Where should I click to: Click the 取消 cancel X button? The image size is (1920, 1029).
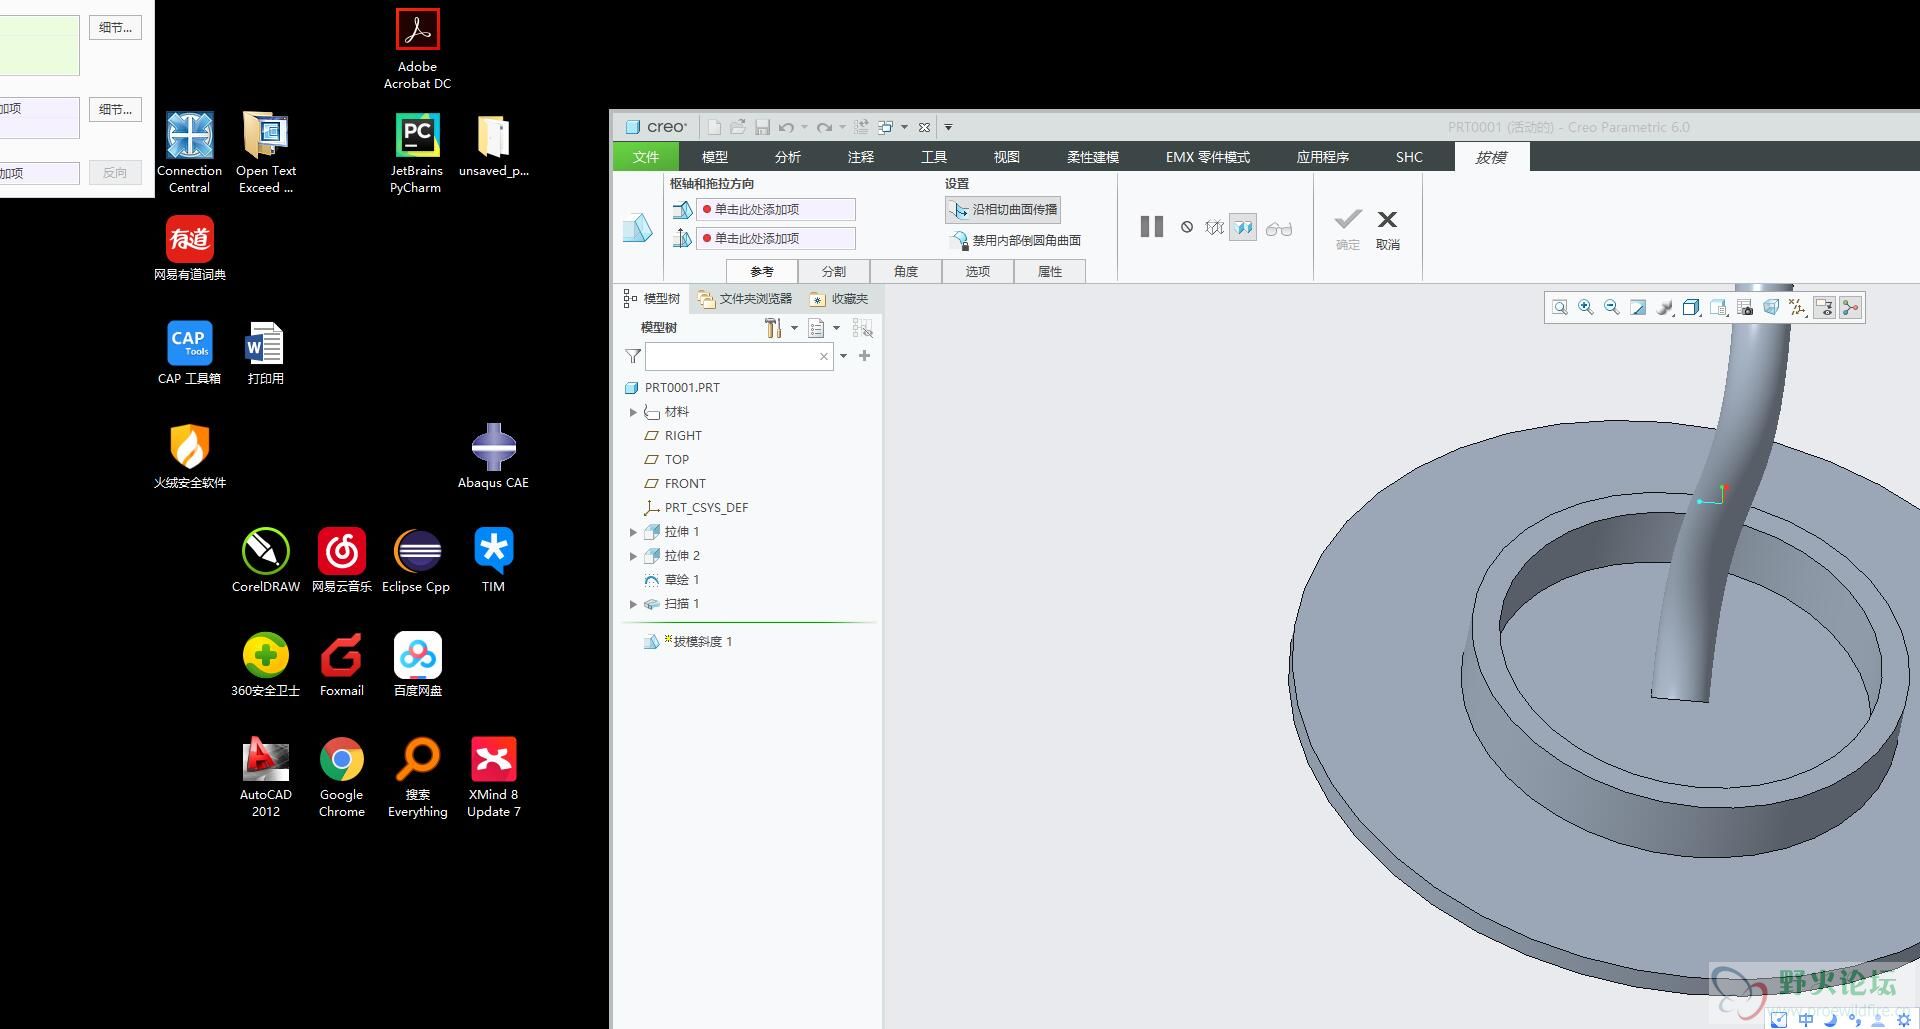pos(1387,229)
